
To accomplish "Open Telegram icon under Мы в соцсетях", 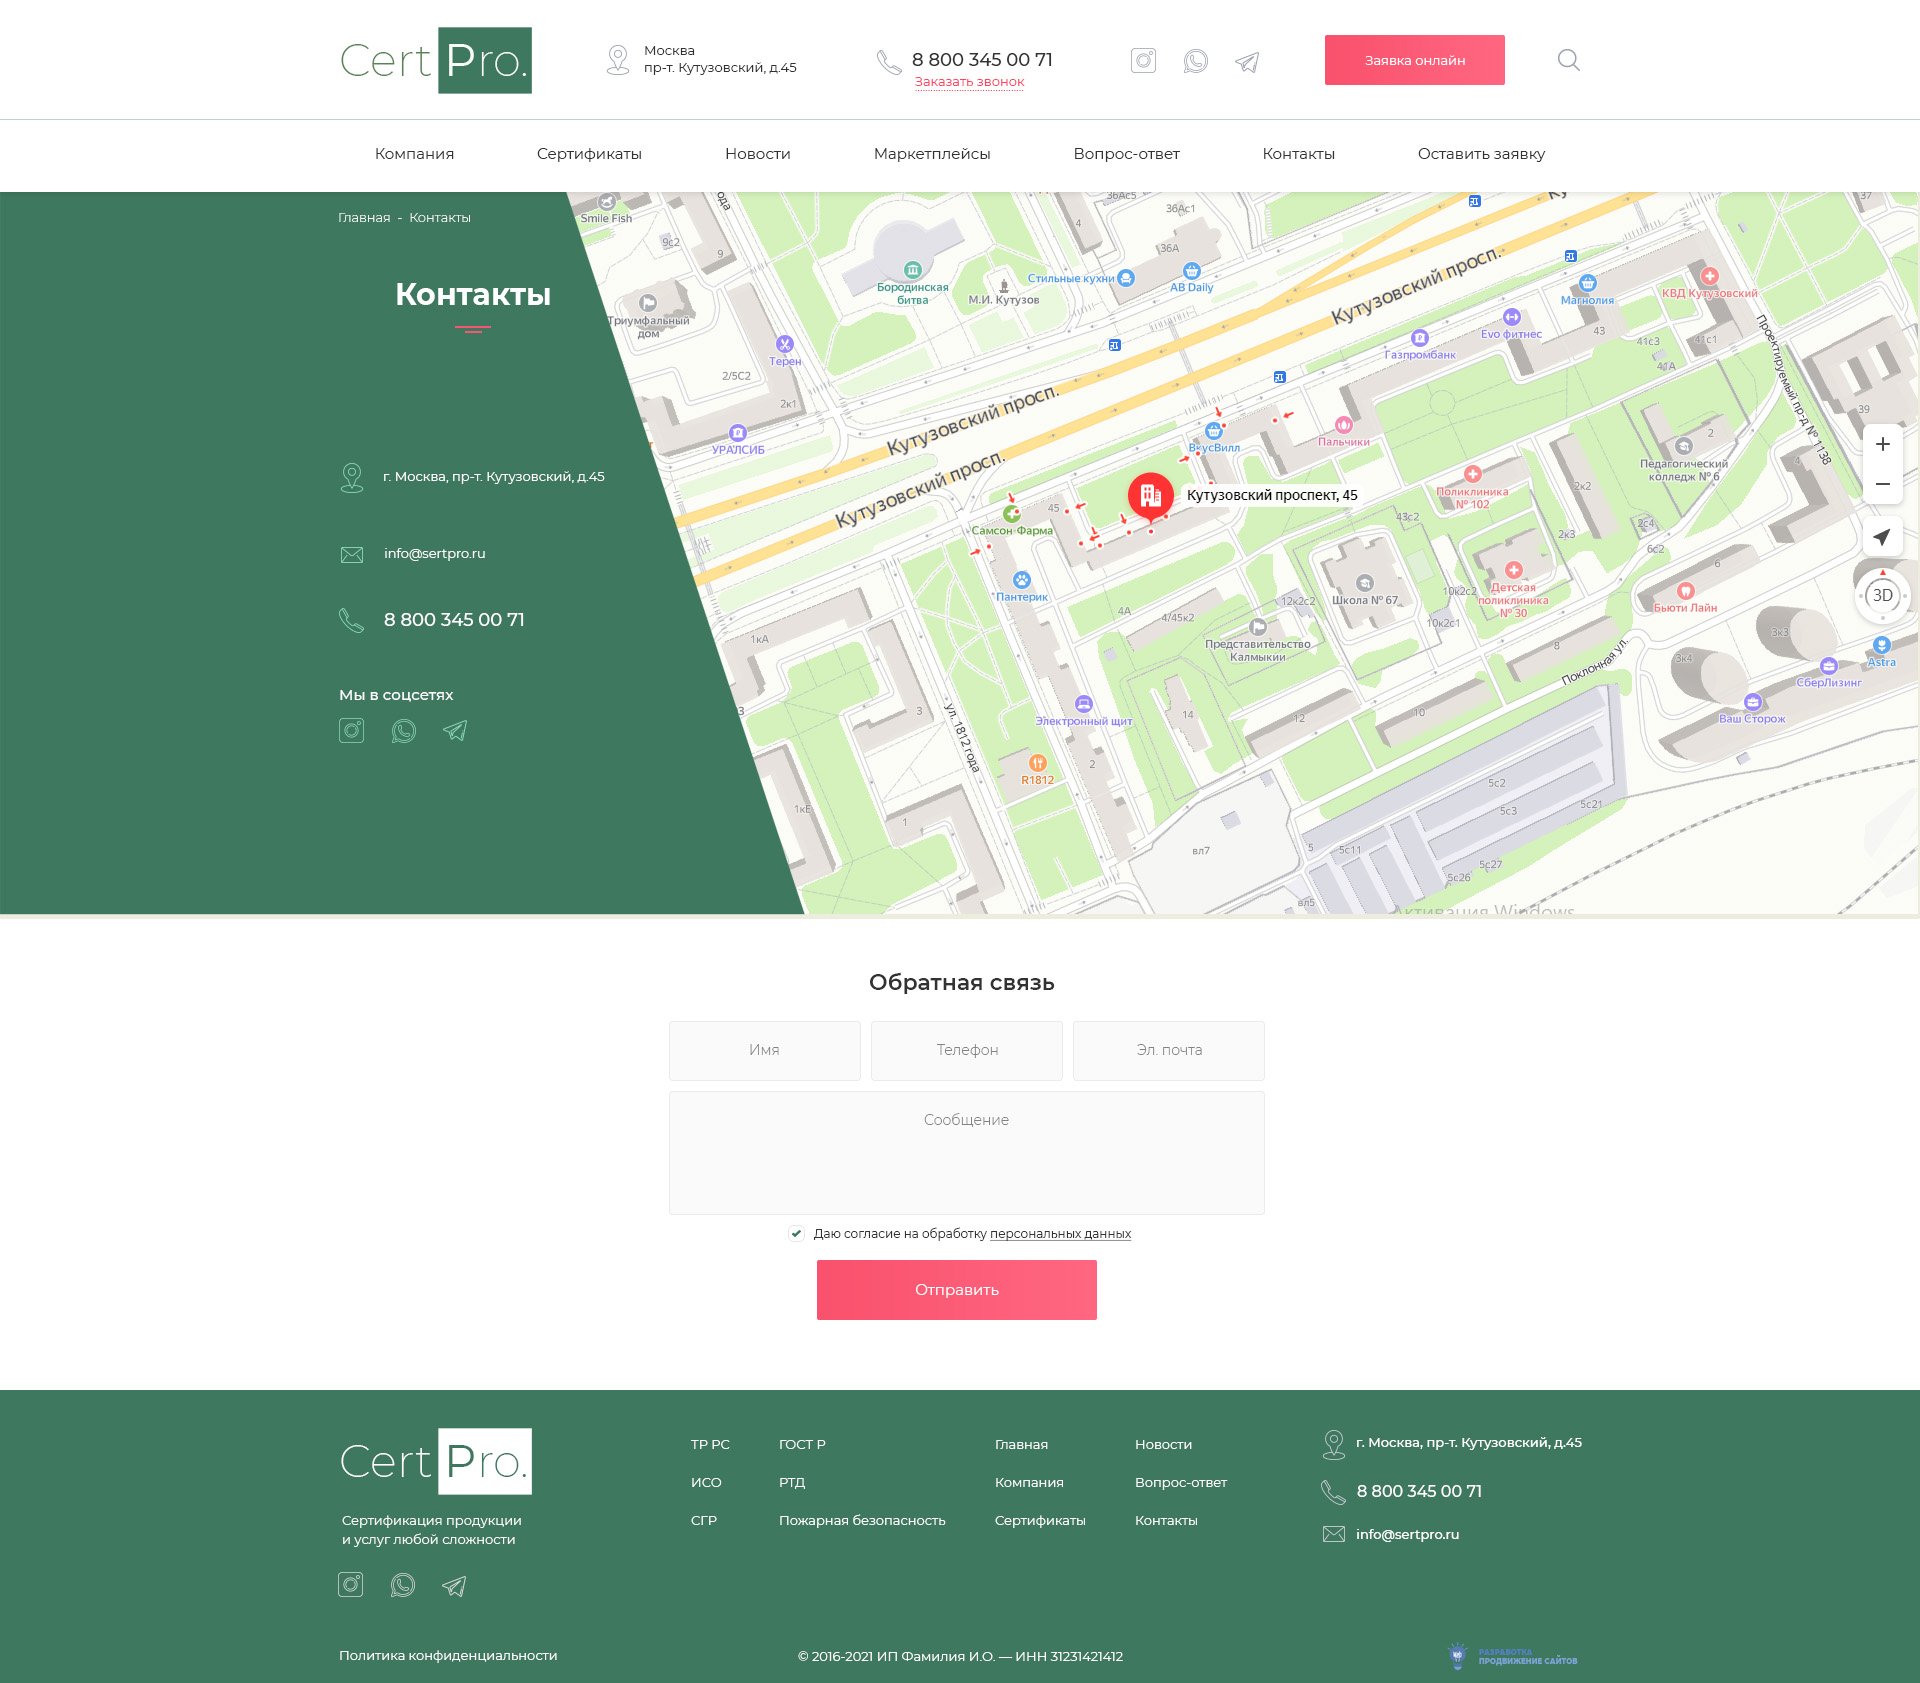I will click(x=455, y=731).
